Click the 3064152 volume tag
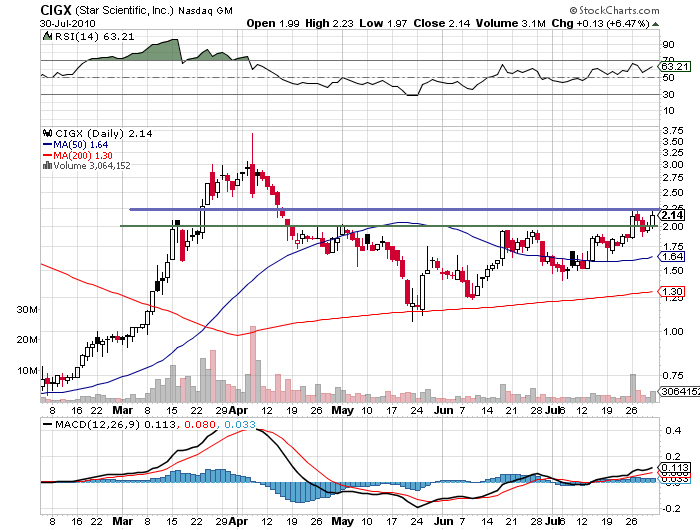This screenshot has width=700, height=530. (x=679, y=391)
